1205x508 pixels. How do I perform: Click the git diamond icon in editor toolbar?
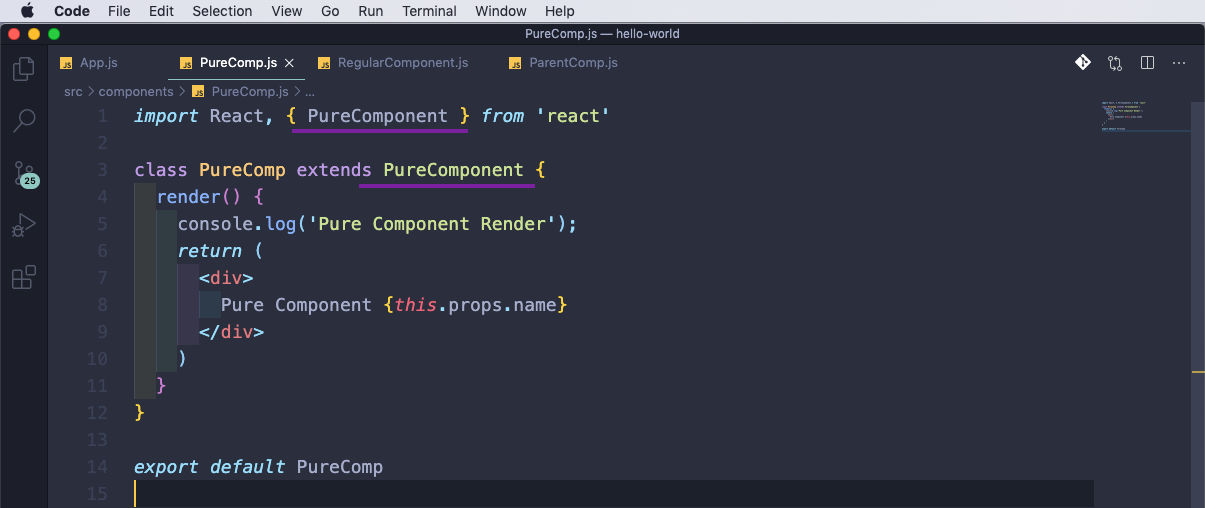pyautogui.click(x=1083, y=62)
